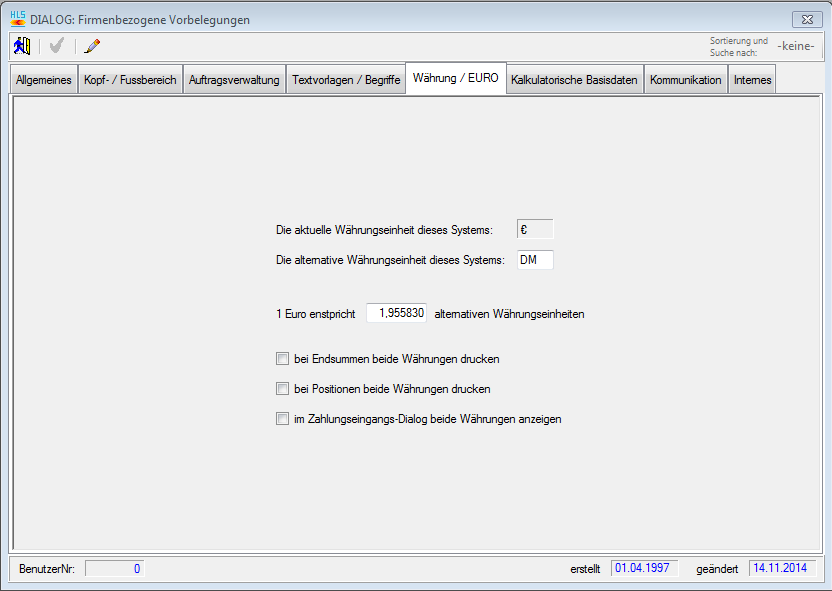Click the grayed checkmark save icon

coord(57,46)
